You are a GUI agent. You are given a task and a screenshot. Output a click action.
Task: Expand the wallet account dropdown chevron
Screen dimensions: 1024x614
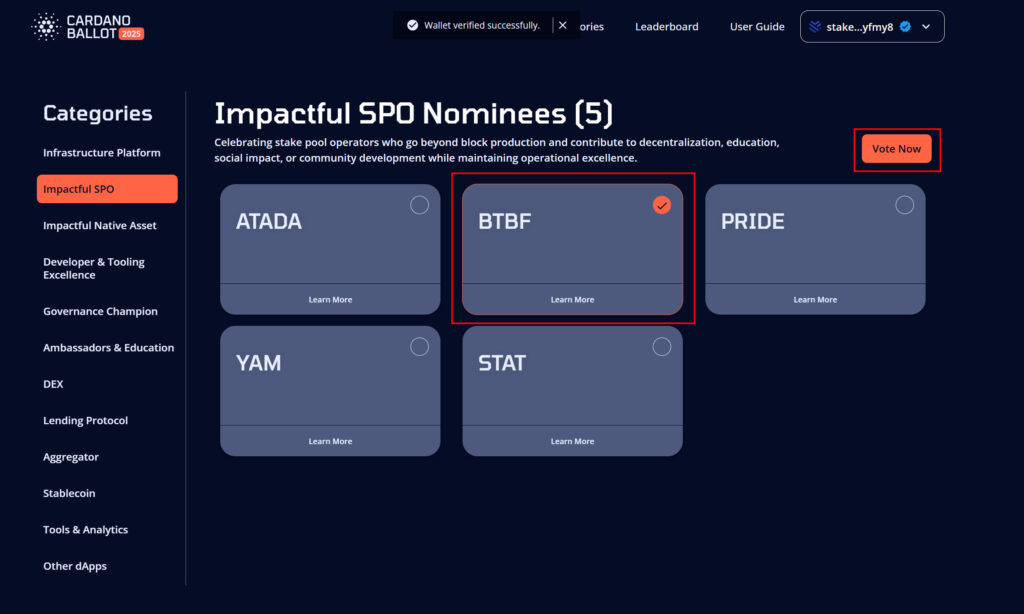[926, 27]
